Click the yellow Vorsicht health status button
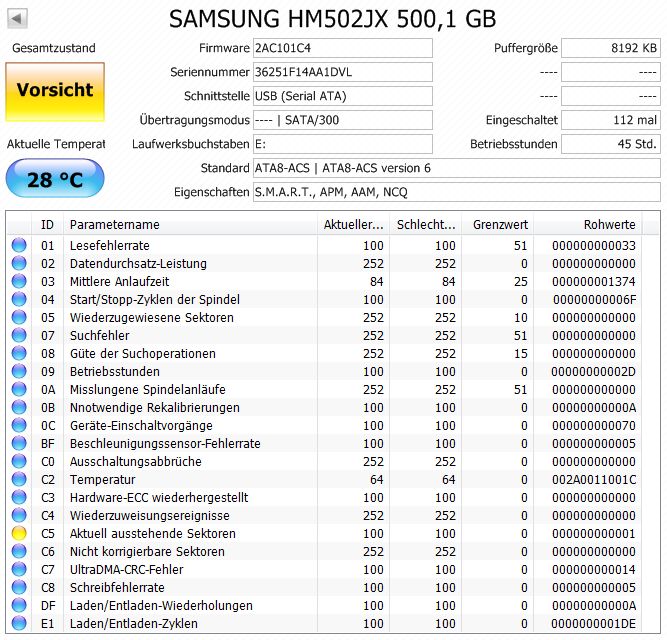Image resolution: width=667 pixels, height=640 pixels. point(55,91)
